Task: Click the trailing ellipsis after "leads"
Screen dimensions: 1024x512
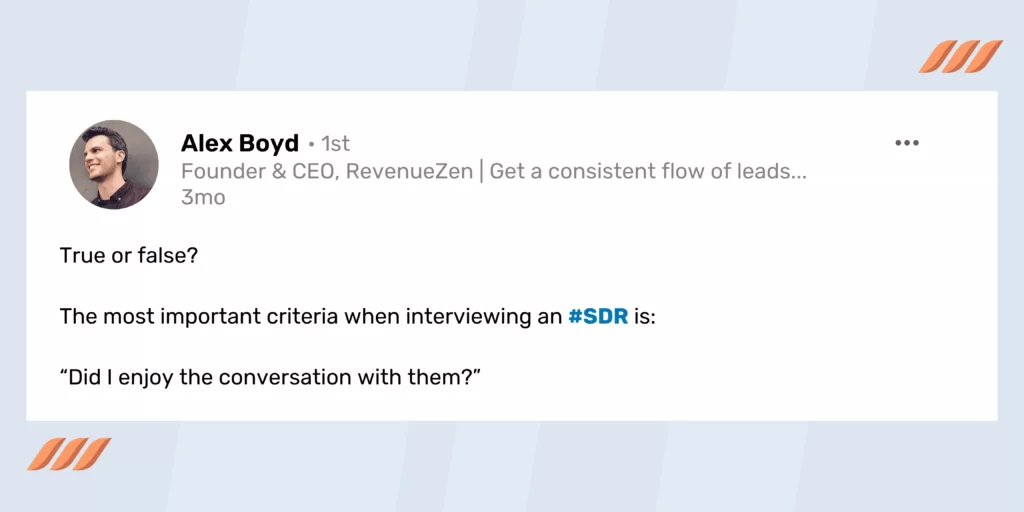Action: pos(799,176)
